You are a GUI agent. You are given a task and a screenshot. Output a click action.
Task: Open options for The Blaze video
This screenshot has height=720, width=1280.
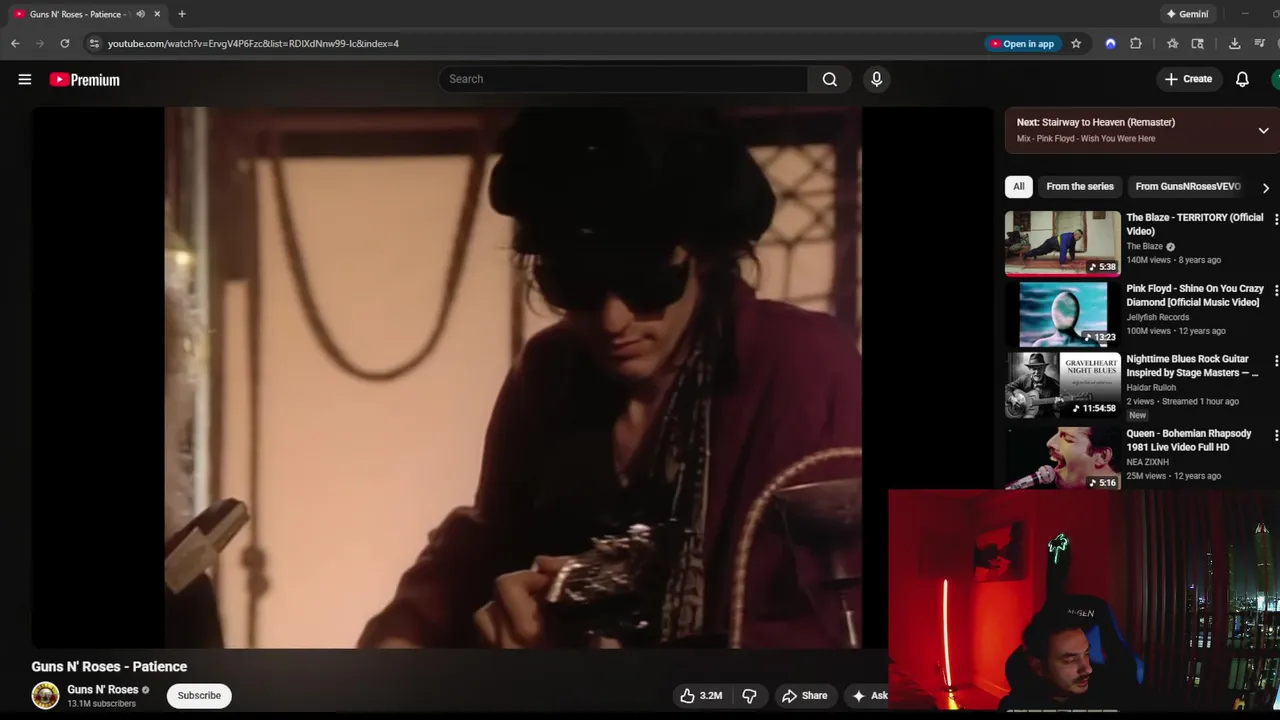(x=1275, y=219)
